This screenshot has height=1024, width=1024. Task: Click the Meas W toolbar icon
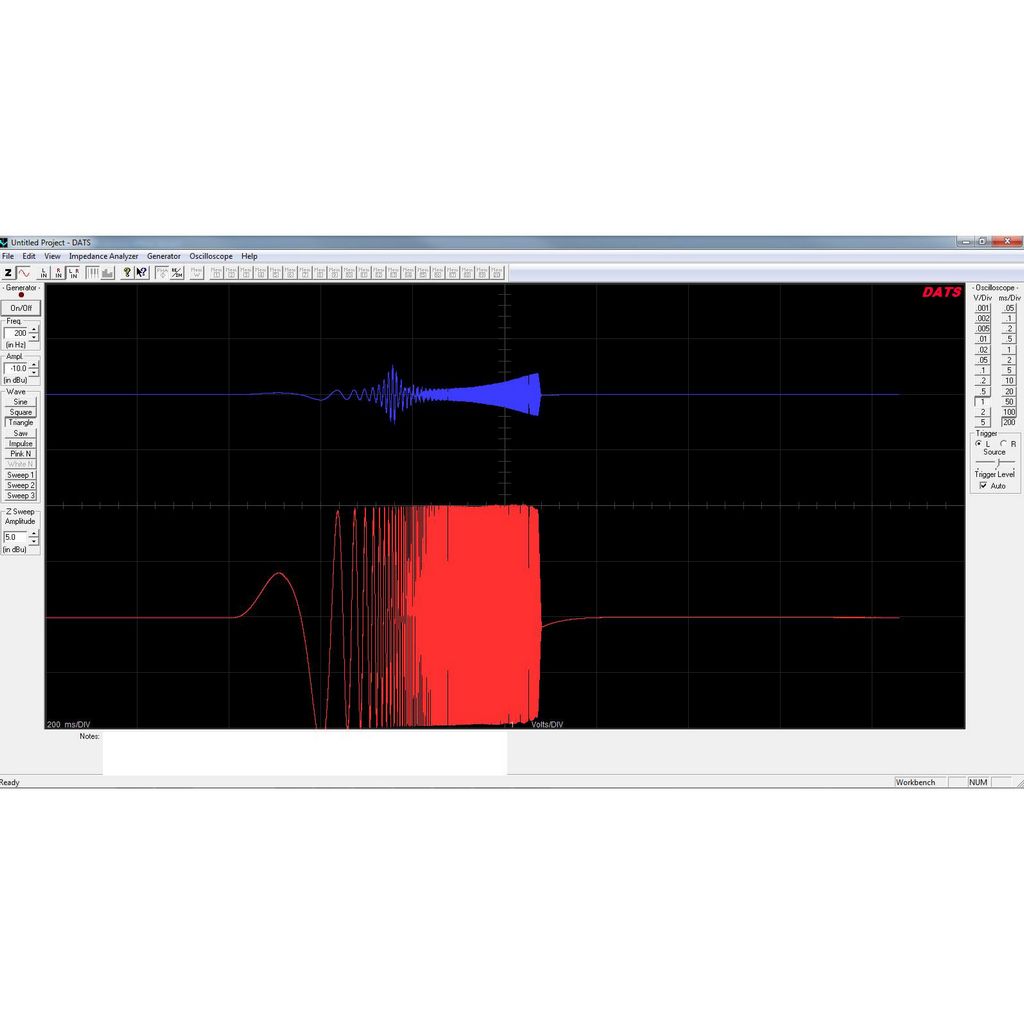click(x=197, y=273)
